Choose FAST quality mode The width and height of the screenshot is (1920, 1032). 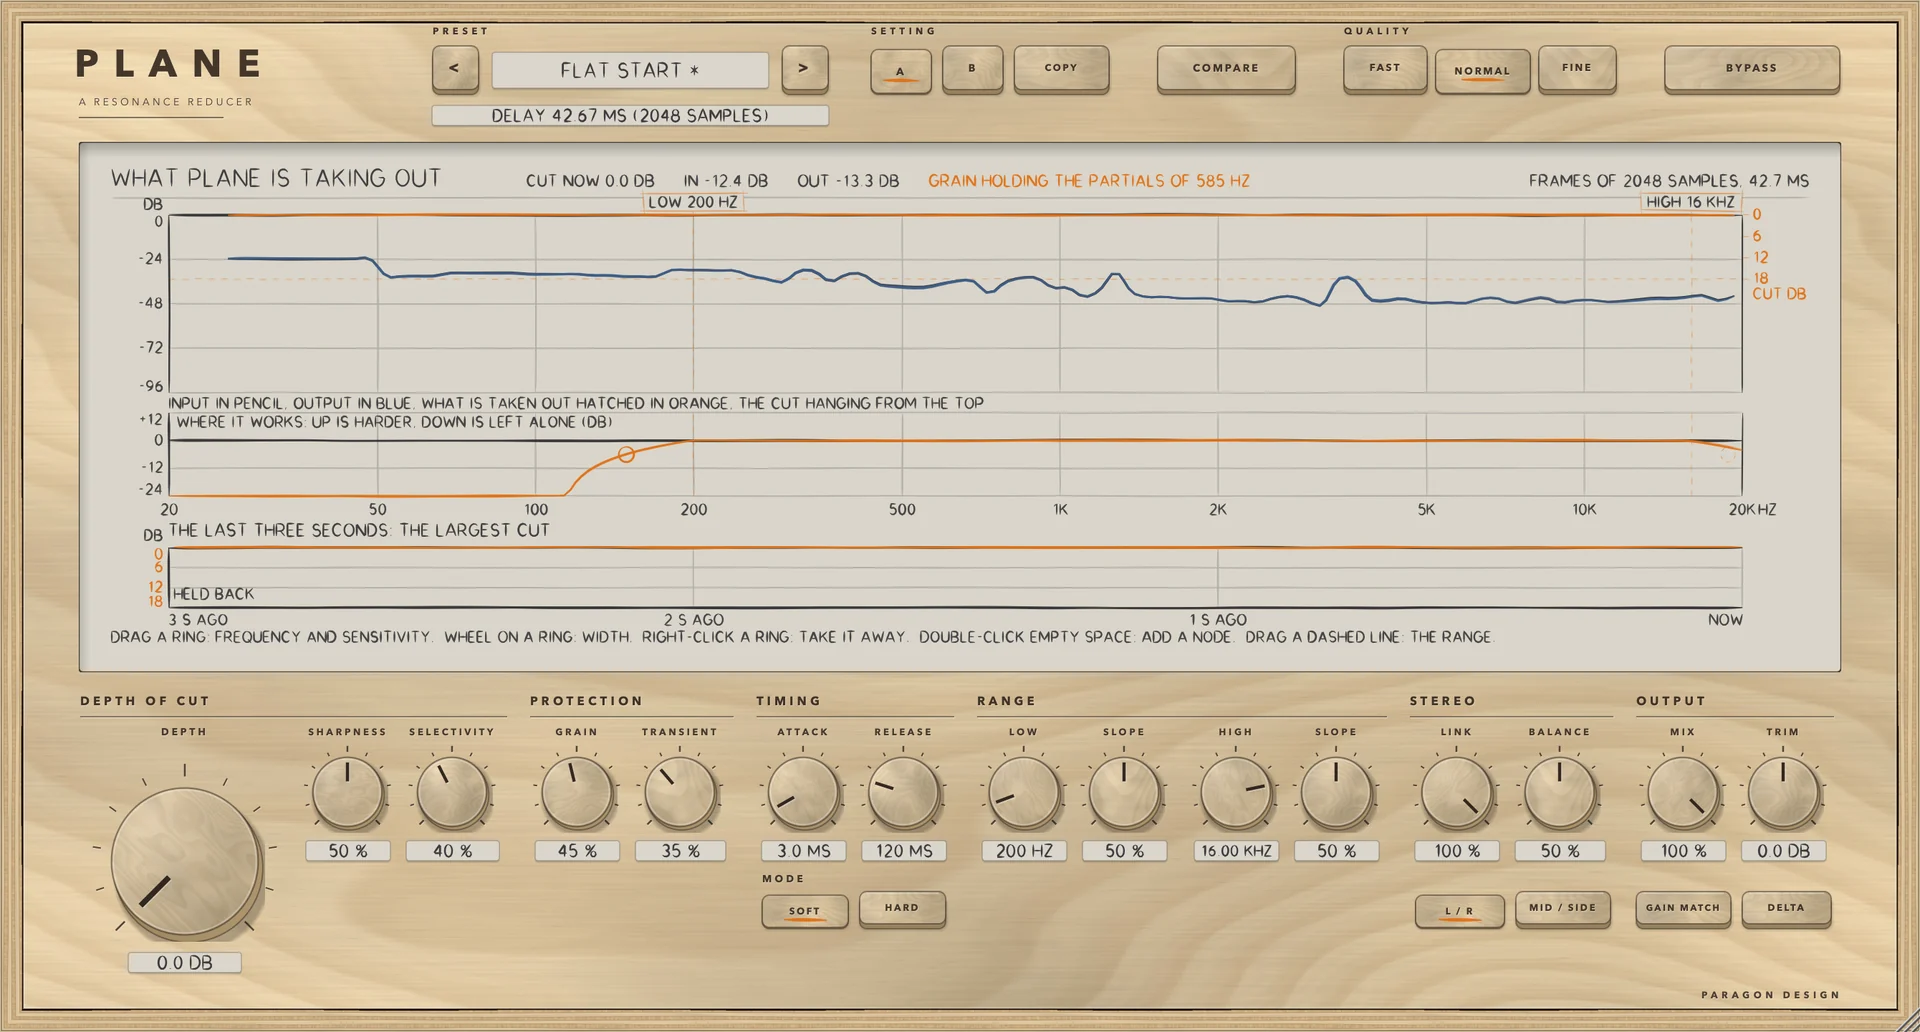[x=1385, y=69]
